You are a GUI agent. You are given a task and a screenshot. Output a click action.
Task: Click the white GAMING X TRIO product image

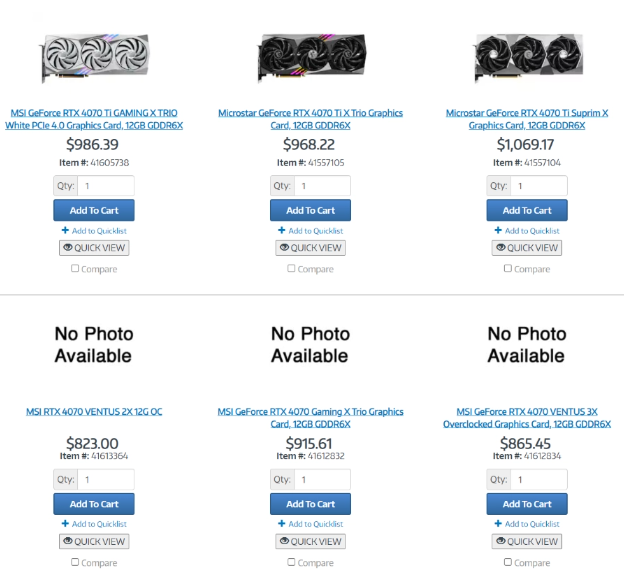point(94,57)
